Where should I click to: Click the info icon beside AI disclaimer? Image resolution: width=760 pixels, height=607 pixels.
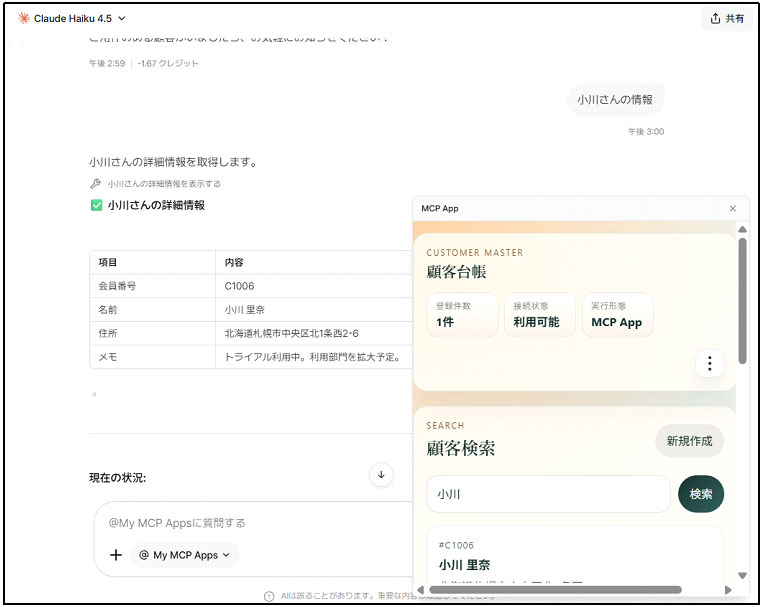[x=269, y=596]
